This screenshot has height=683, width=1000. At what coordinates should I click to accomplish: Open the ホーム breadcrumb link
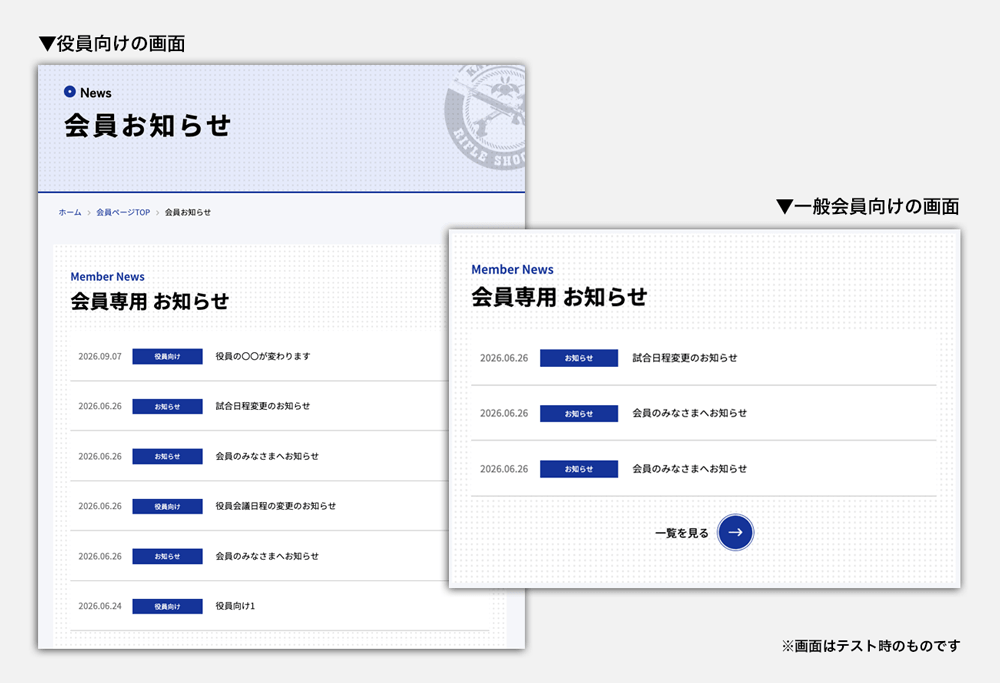(70, 212)
